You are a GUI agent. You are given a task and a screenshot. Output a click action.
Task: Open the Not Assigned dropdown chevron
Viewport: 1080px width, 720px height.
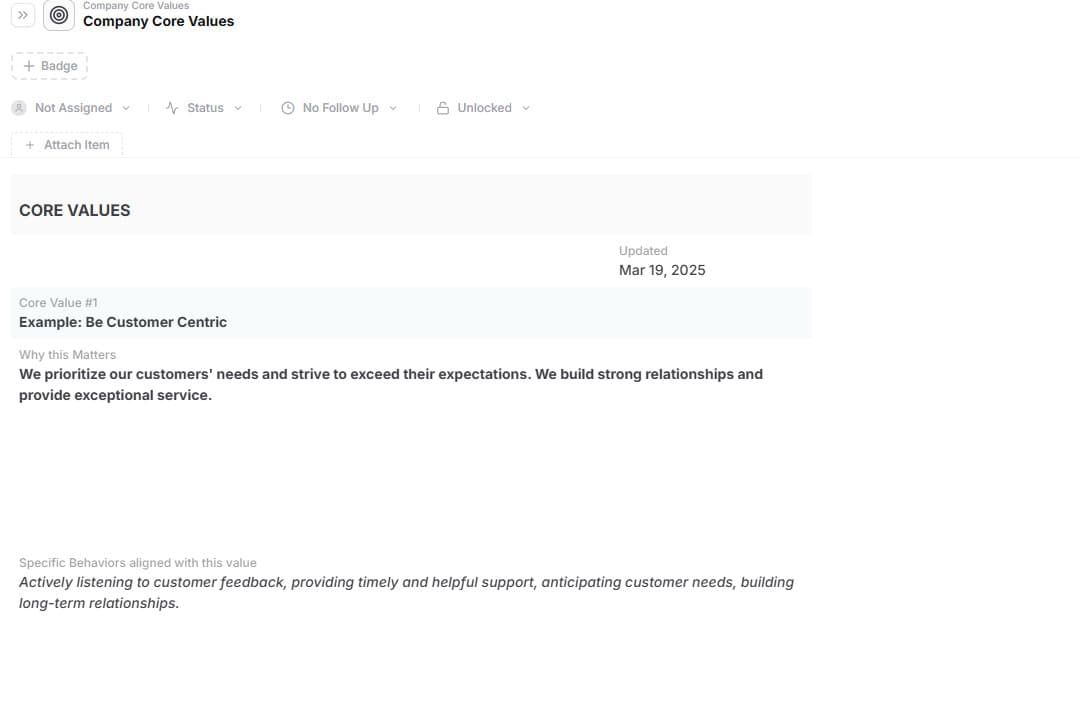126,108
